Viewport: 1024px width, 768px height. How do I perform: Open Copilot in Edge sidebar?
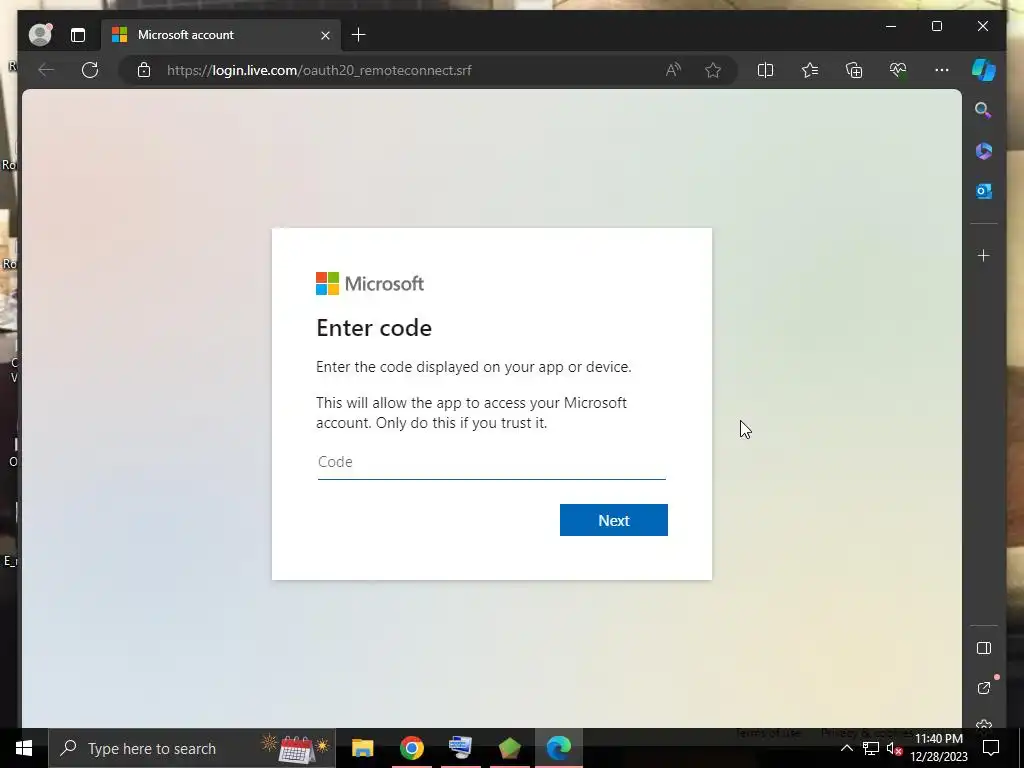pyautogui.click(x=984, y=70)
